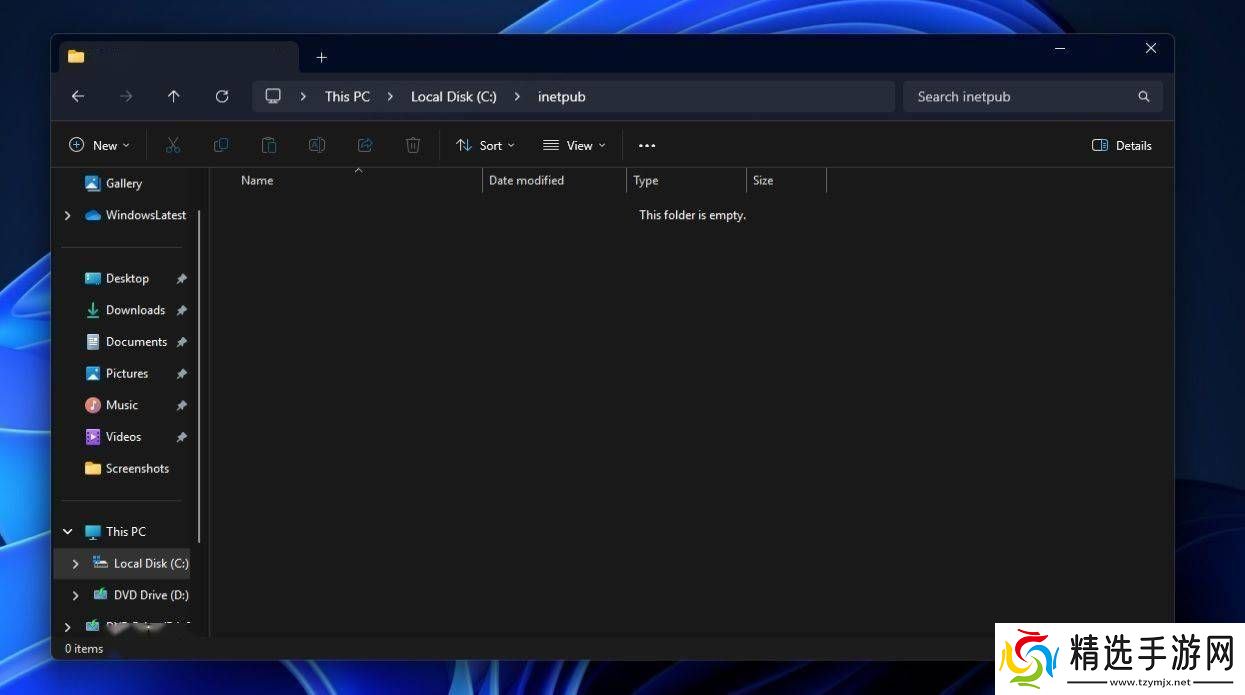Viewport: 1245px width, 695px height.
Task: Open the See more ellipsis menu
Action: pos(647,146)
